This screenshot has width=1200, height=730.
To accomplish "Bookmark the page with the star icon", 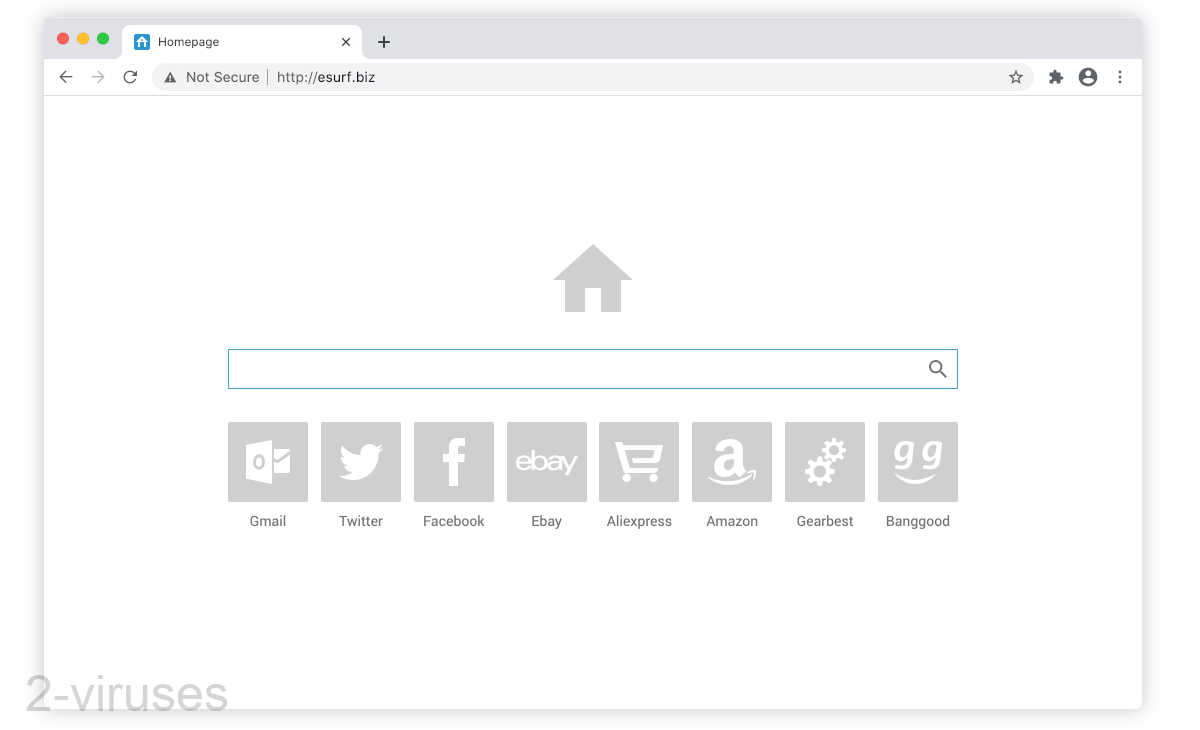I will pos(1016,76).
